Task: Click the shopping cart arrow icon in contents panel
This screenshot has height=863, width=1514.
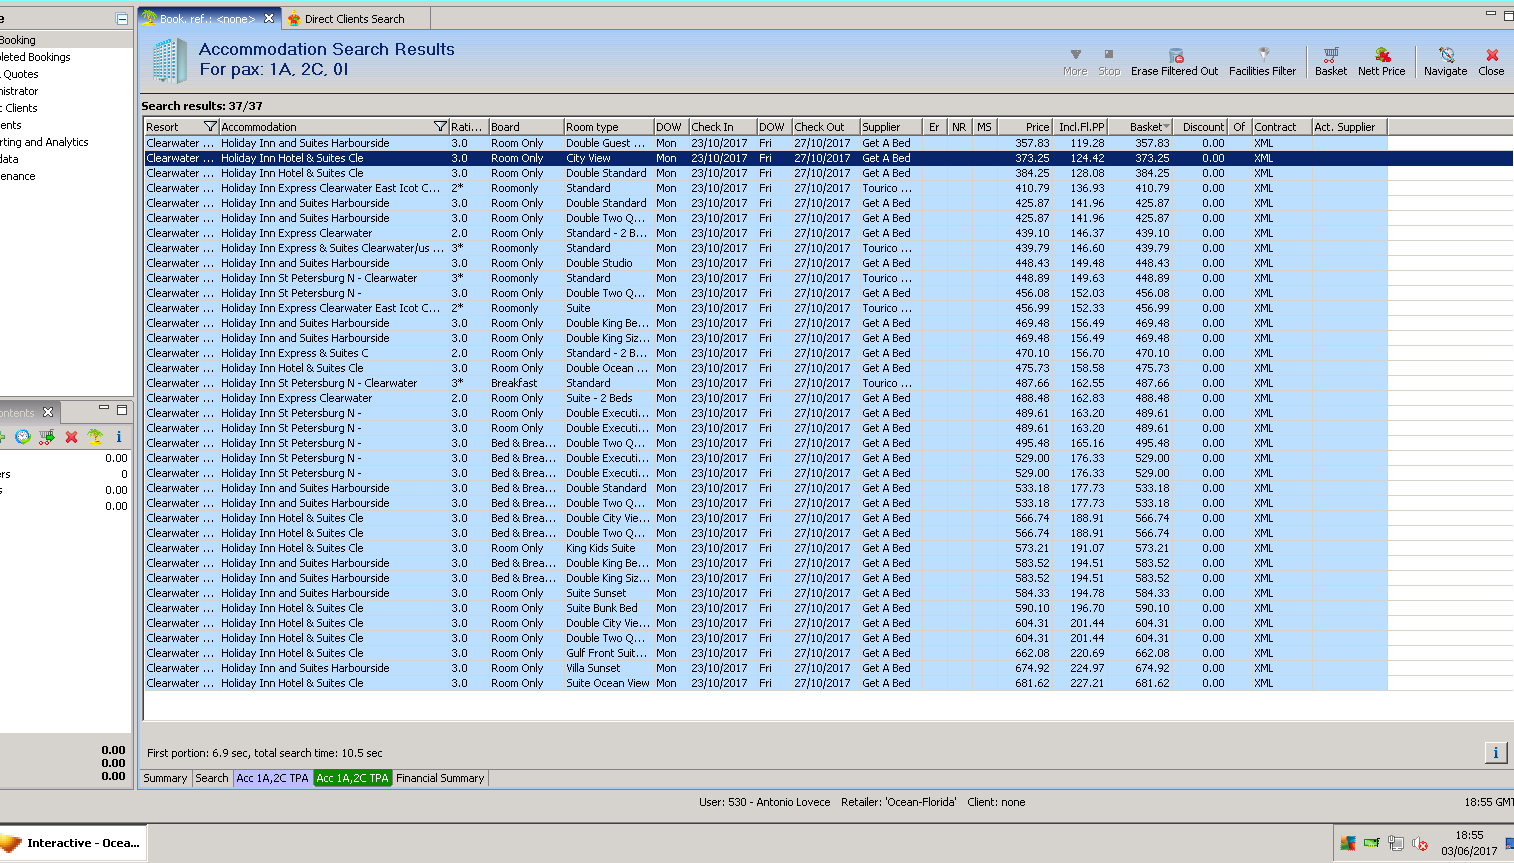Action: coord(46,437)
